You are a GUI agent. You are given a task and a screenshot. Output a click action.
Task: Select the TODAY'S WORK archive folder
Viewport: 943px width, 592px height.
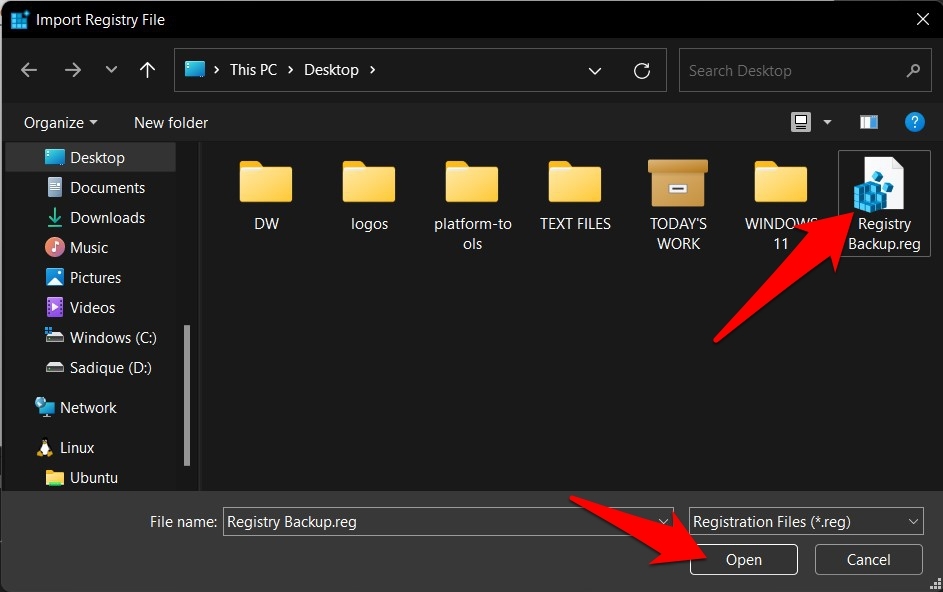click(x=678, y=206)
